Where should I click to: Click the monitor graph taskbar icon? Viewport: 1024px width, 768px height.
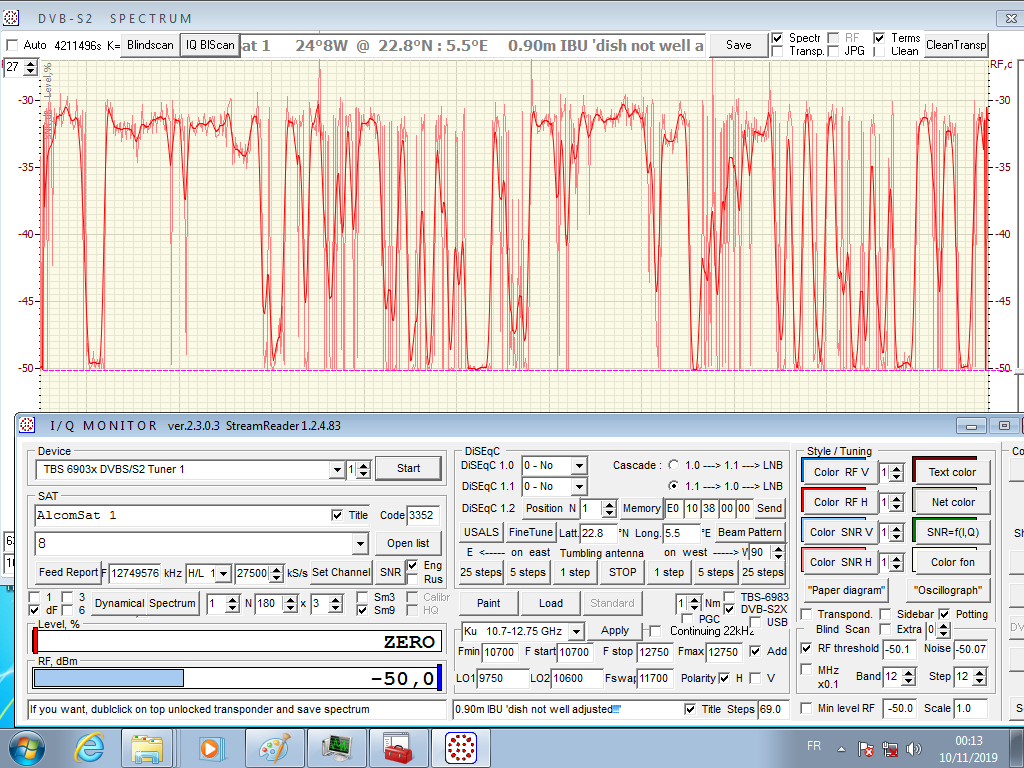(335, 747)
